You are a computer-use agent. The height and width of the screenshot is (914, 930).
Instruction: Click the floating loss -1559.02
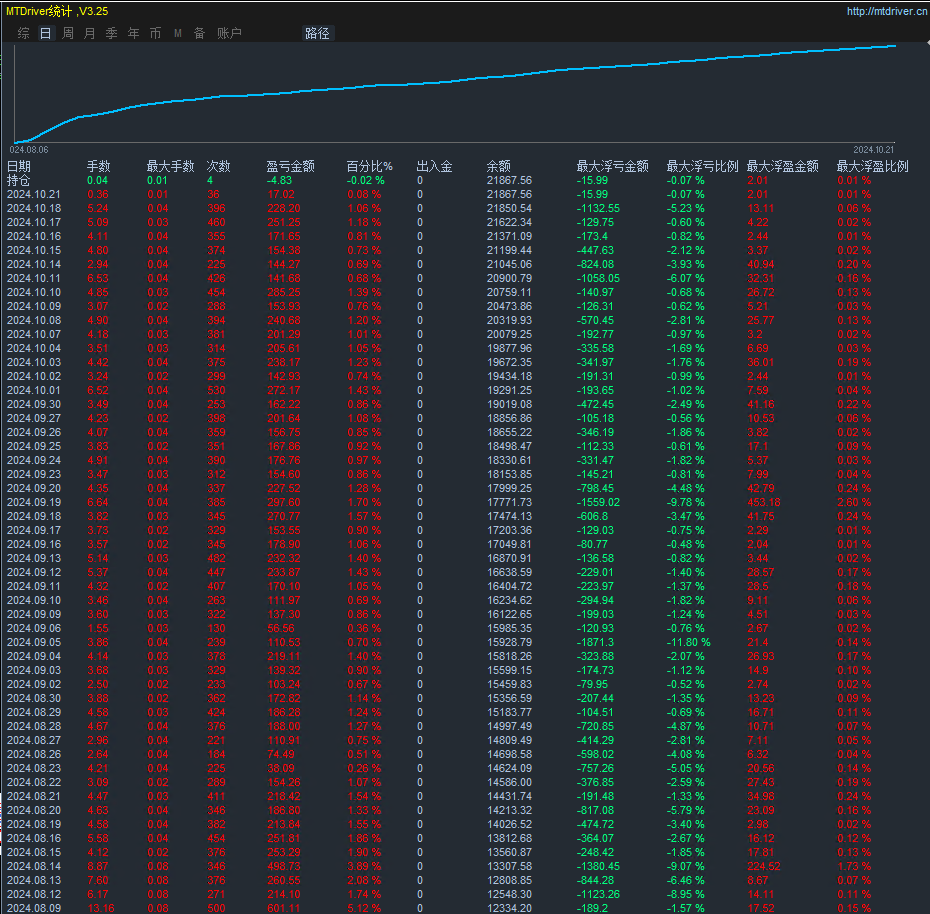click(x=598, y=502)
